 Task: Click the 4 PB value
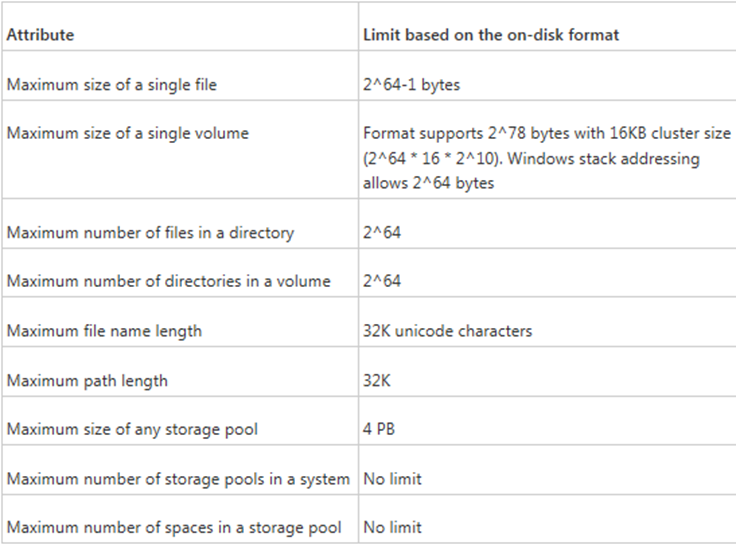[379, 429]
